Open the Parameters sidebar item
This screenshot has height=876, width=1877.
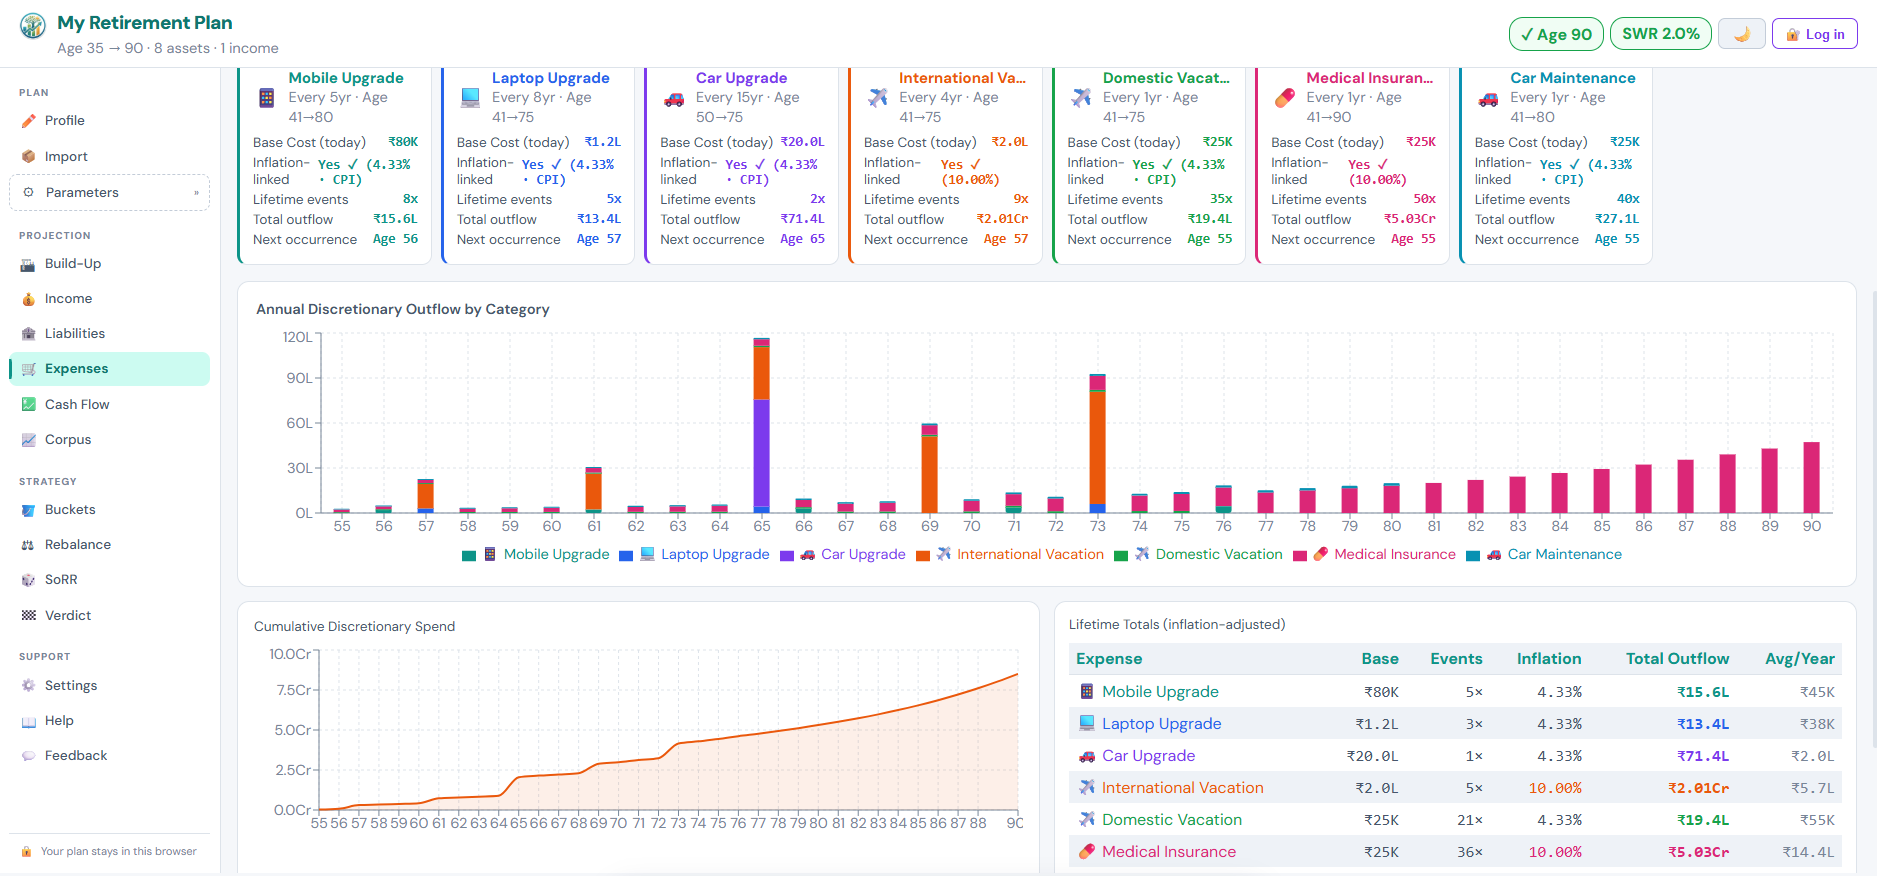(x=110, y=193)
